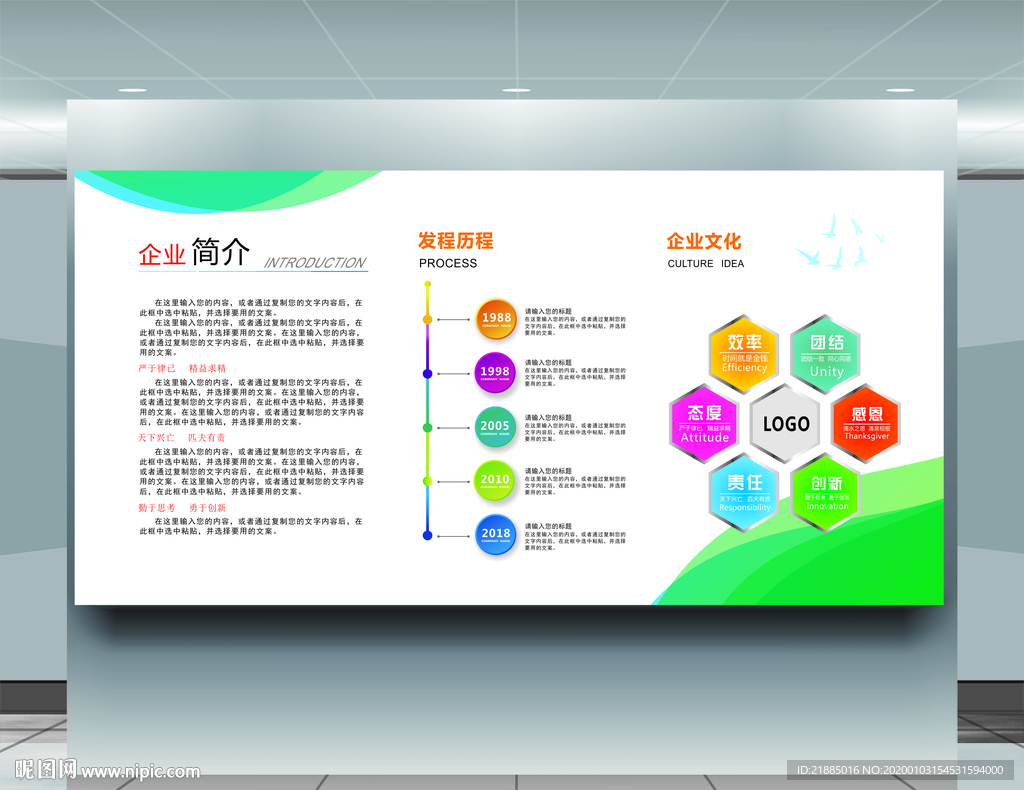Image resolution: width=1024 pixels, height=790 pixels.
Task: Click the green Unity hexagon
Action: (826, 354)
